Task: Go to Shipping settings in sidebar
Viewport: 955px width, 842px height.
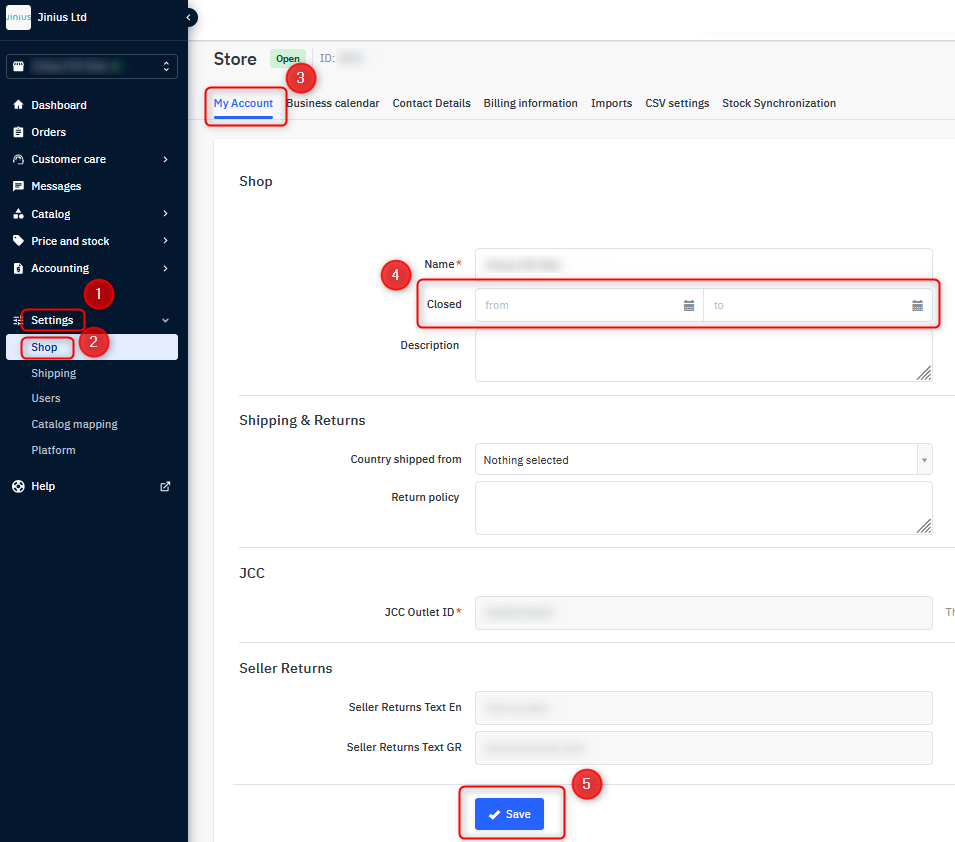Action: tap(53, 373)
